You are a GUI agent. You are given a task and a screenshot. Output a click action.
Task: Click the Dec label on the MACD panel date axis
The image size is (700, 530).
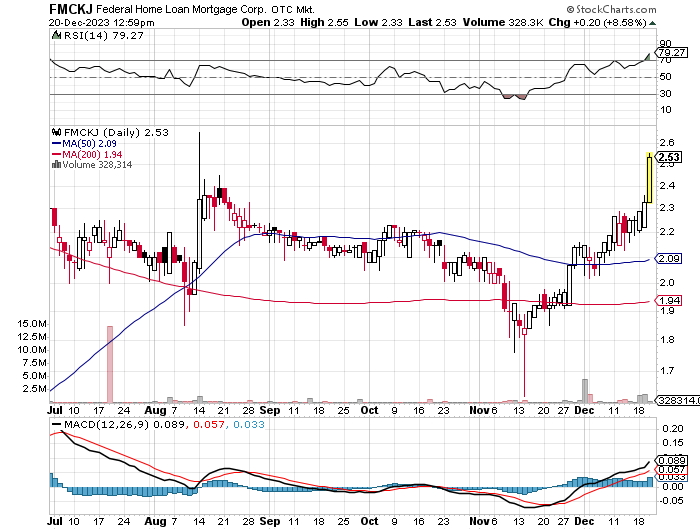click(584, 521)
